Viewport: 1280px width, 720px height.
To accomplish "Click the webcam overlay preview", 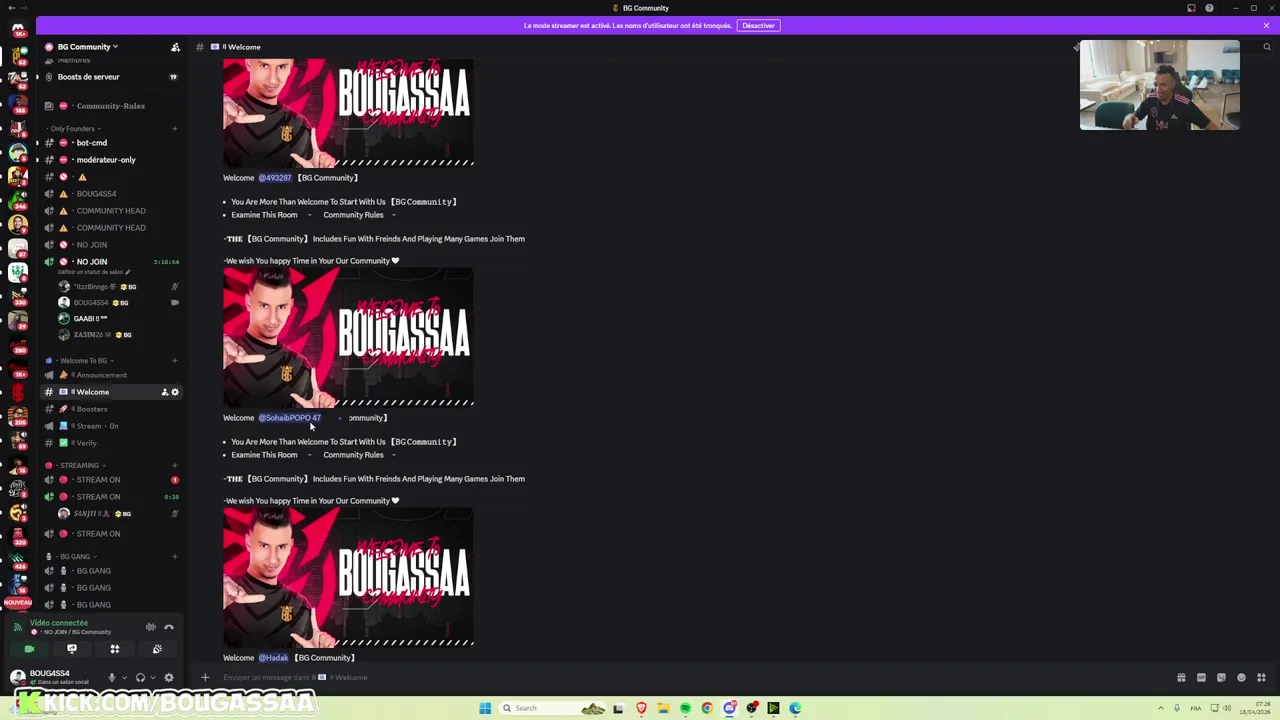I will (1159, 85).
